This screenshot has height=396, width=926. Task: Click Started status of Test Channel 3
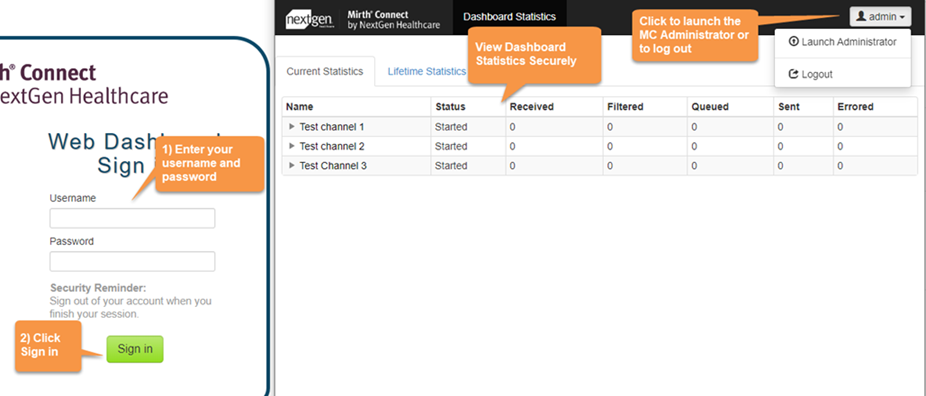tap(451, 166)
